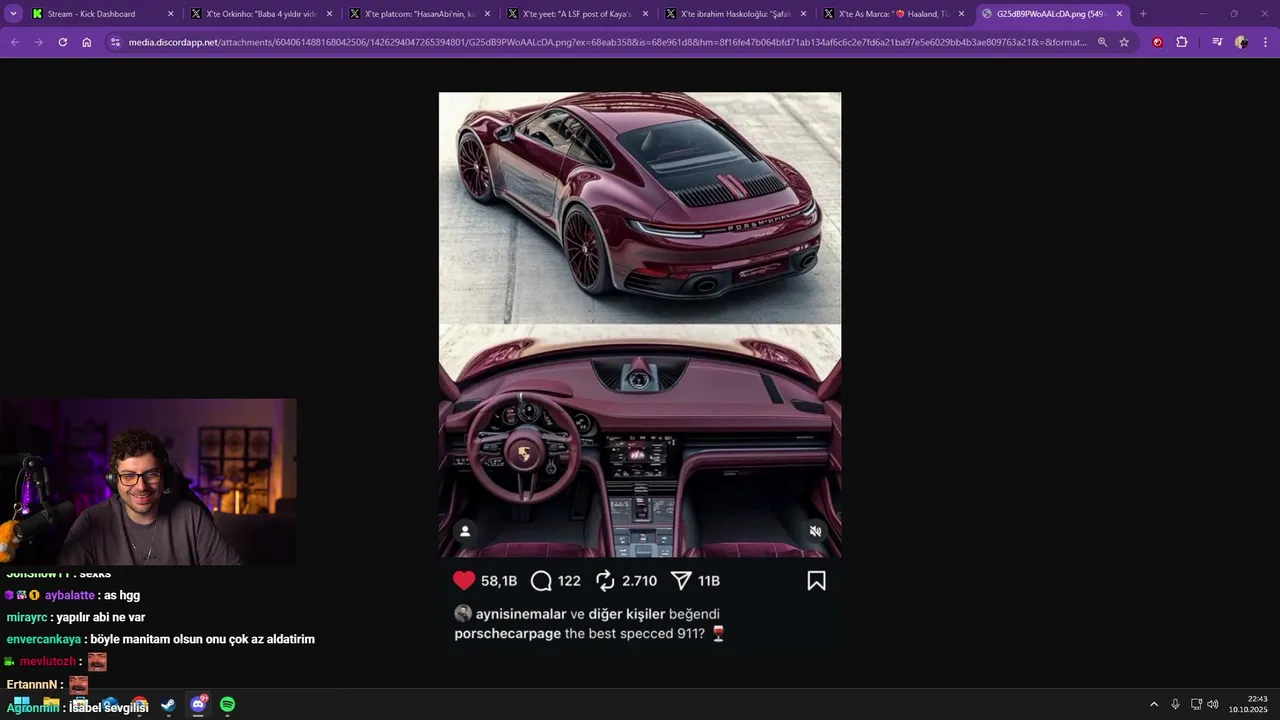Click the red heart like icon
Screen dimensions: 1280x720
click(x=464, y=580)
